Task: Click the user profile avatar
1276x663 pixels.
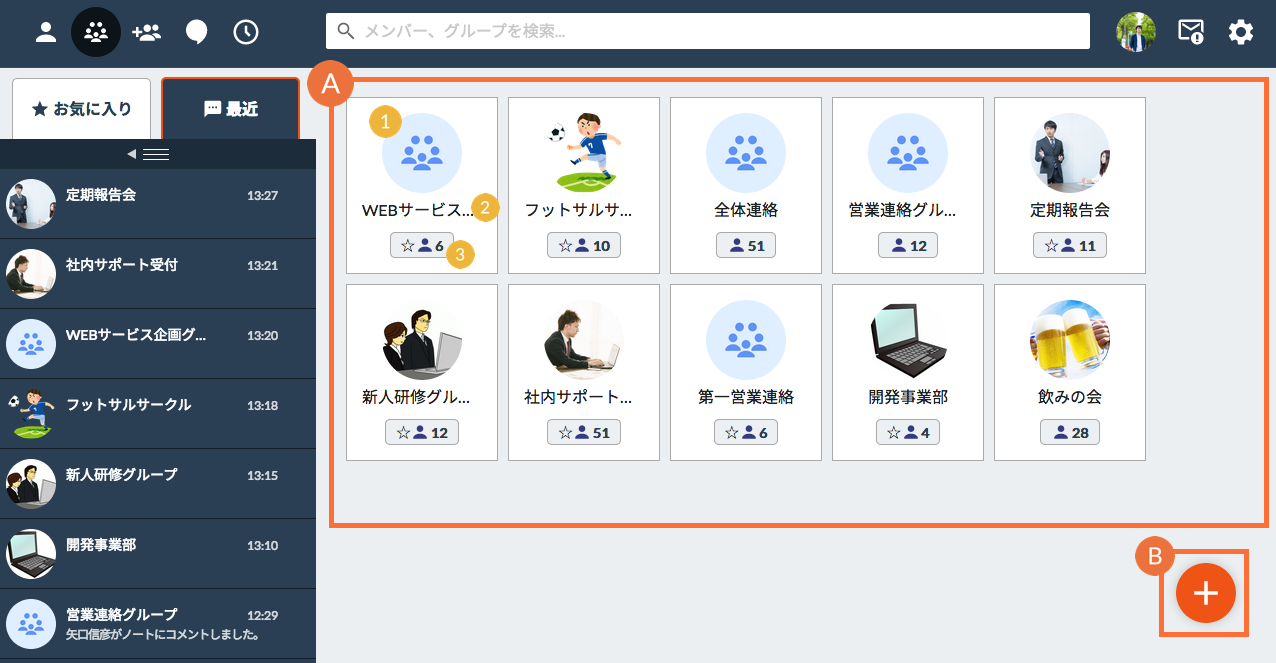Action: (1136, 32)
